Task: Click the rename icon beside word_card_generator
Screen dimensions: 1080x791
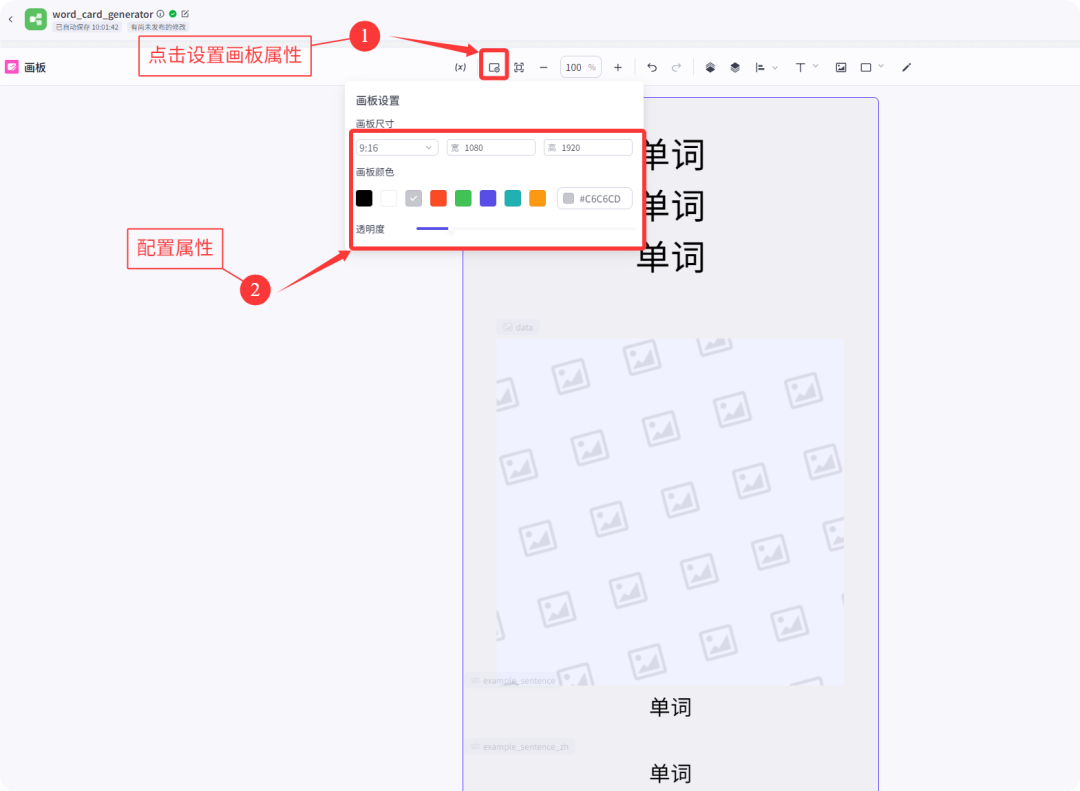Action: 185,14
